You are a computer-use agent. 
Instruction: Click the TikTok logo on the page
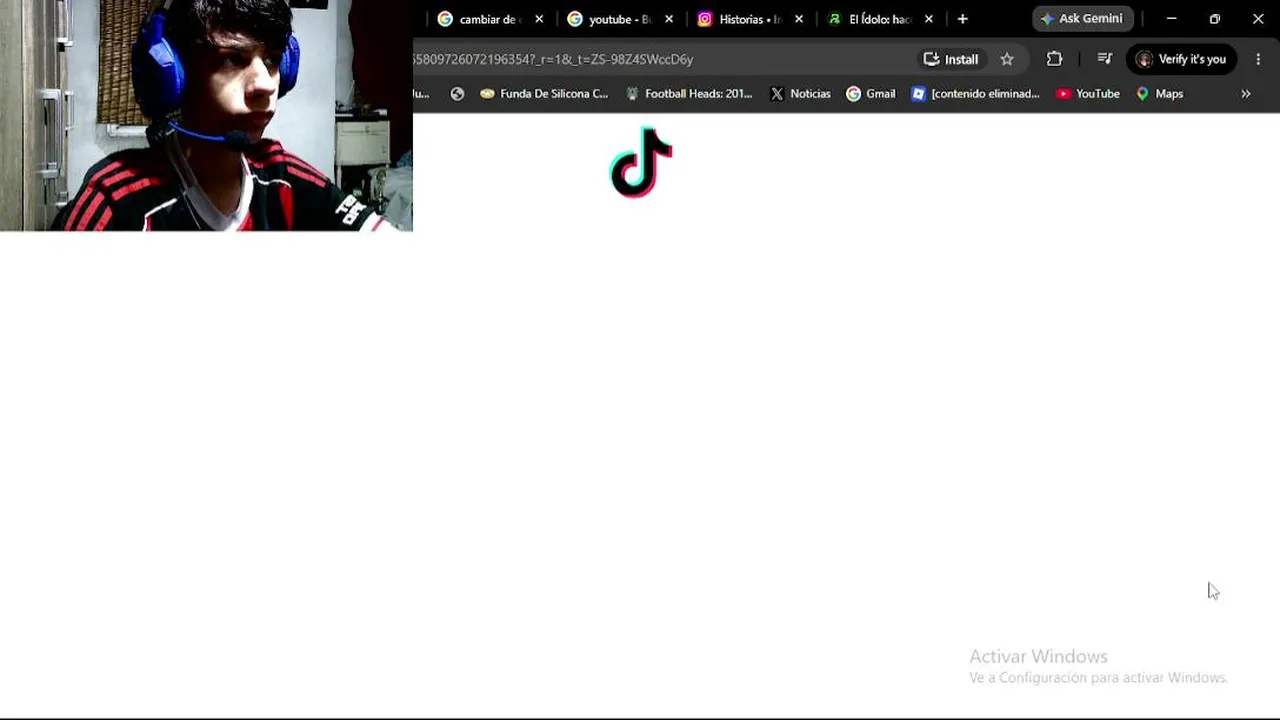coord(641,162)
